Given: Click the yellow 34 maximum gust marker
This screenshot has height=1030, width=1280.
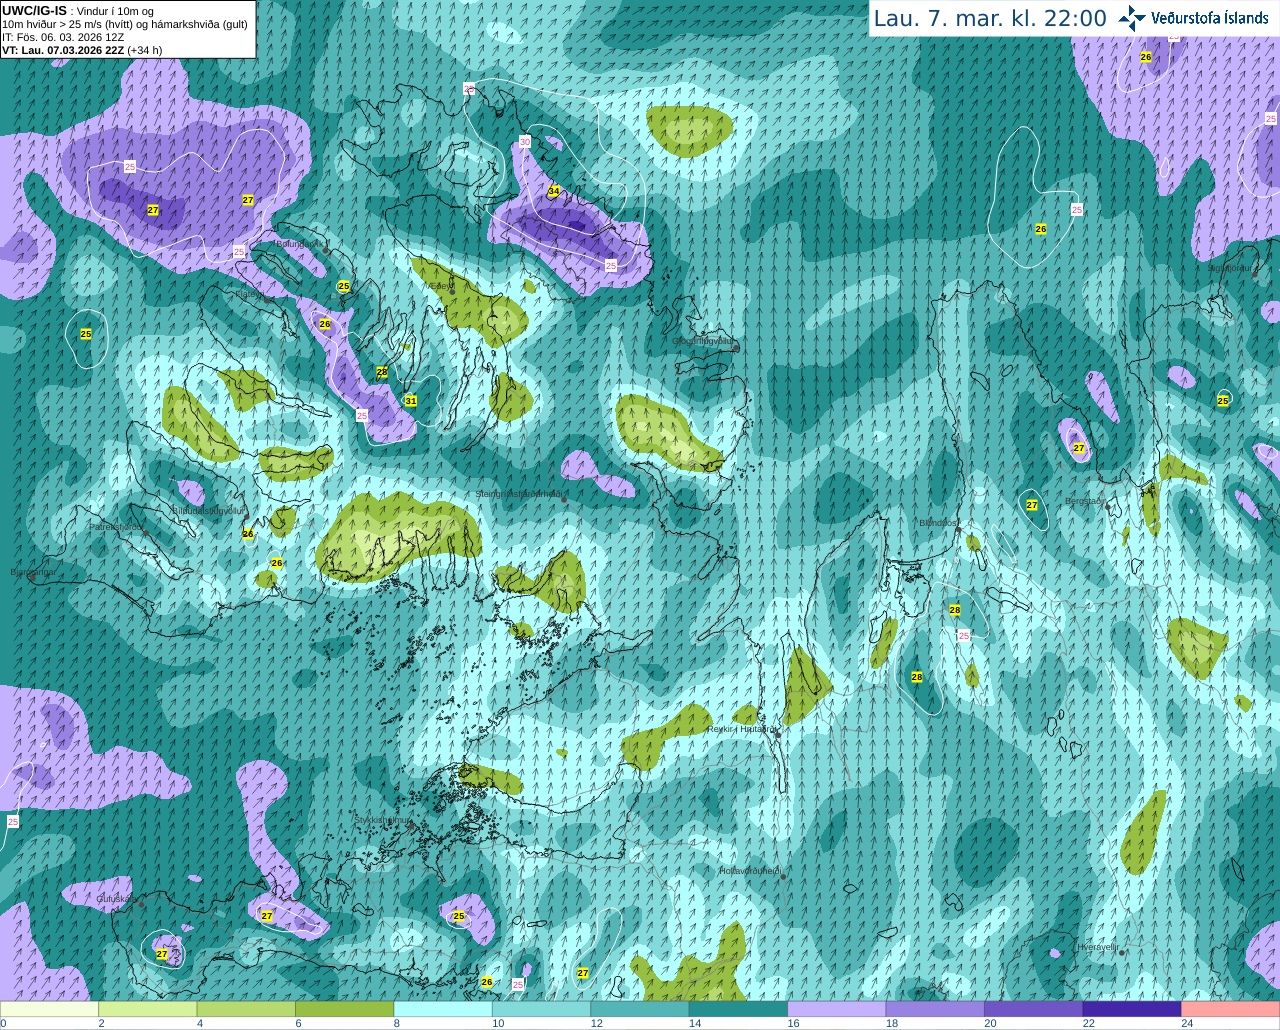Looking at the screenshot, I should pos(553,191).
